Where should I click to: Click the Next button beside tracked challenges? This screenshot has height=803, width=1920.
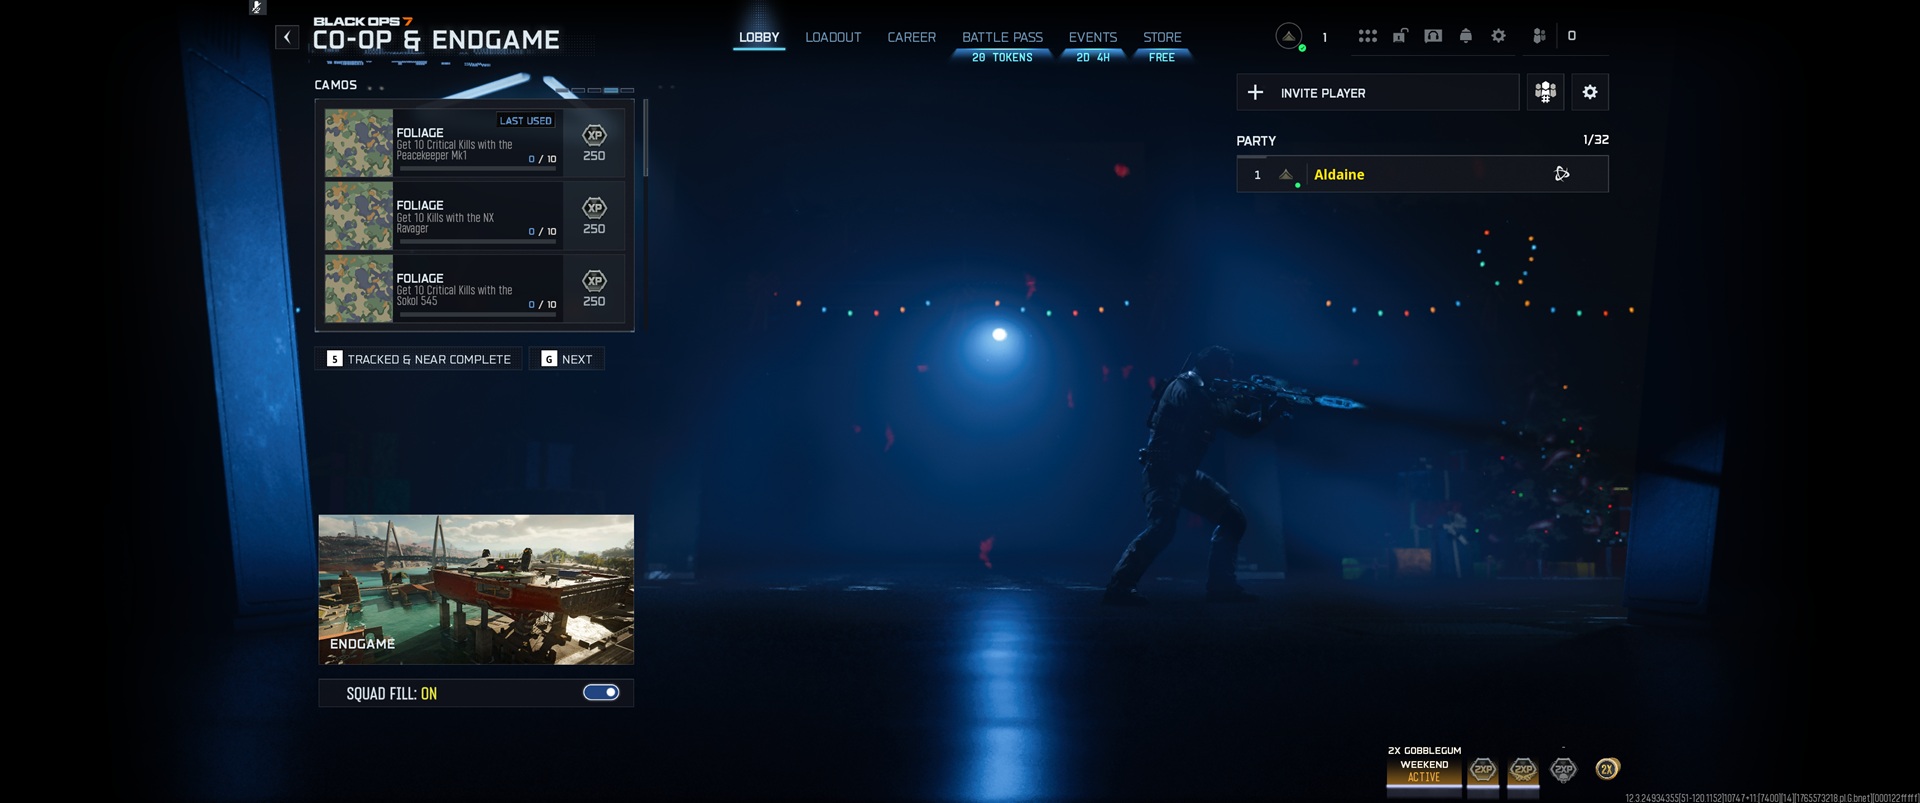tap(566, 359)
